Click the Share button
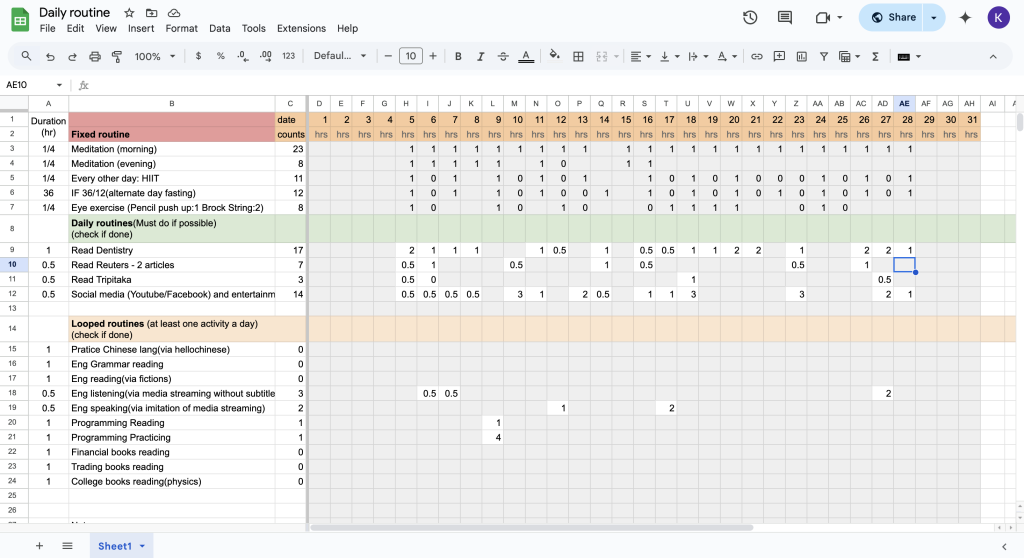This screenshot has height=558, width=1024. pyautogui.click(x=892, y=17)
